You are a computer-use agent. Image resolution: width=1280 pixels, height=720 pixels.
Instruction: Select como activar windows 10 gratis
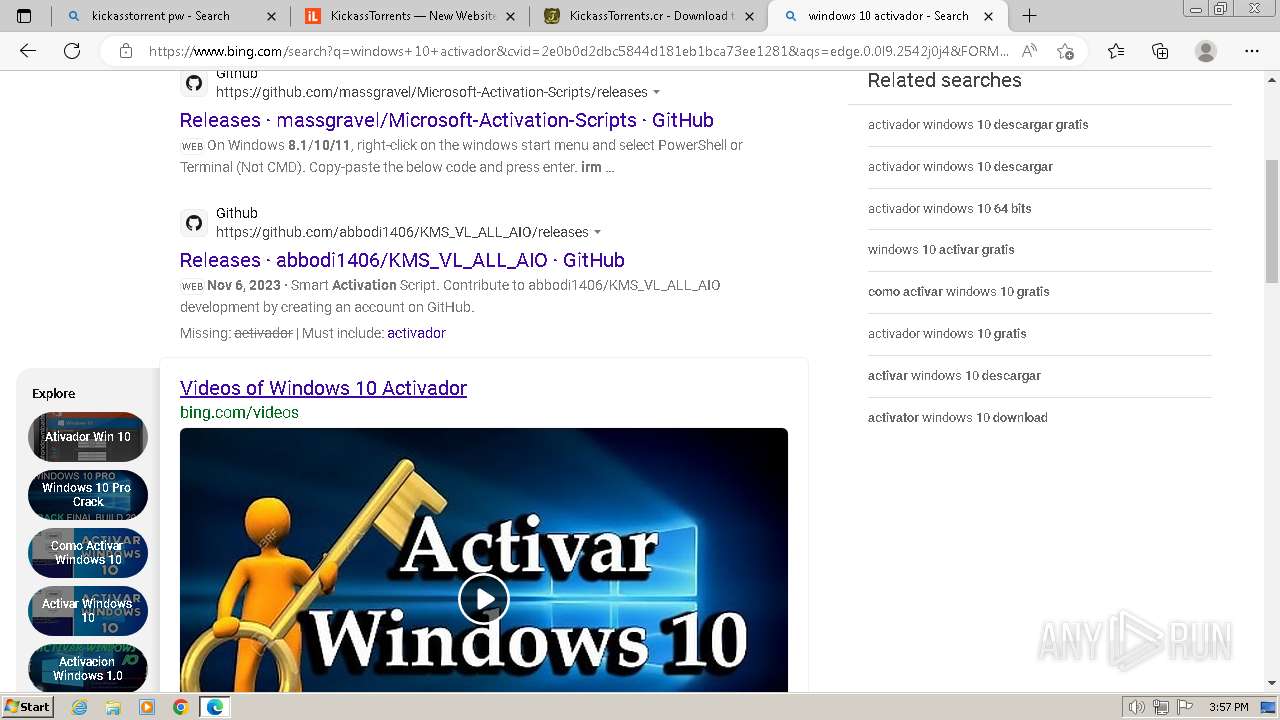tap(958, 292)
